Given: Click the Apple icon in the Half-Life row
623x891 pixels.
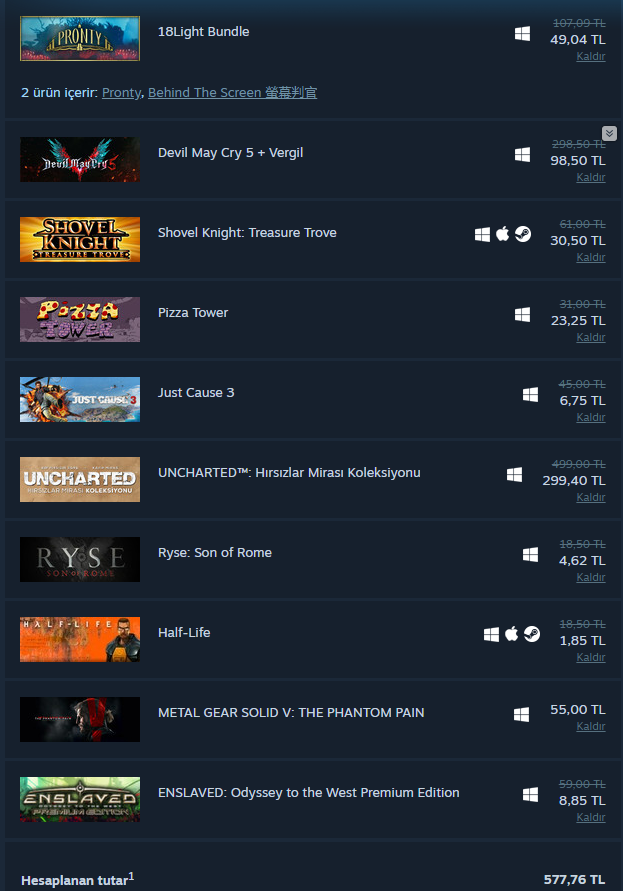Looking at the screenshot, I should click(512, 634).
